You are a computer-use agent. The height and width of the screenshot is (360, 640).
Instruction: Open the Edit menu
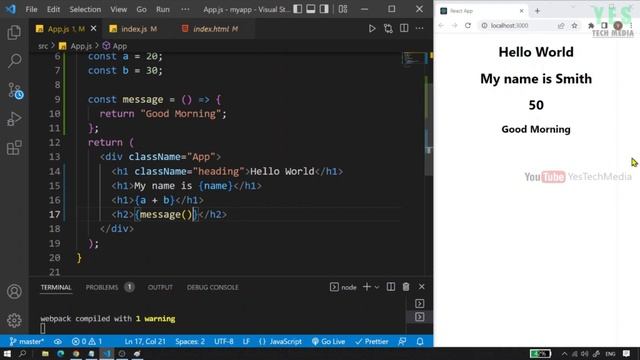(53, 9)
